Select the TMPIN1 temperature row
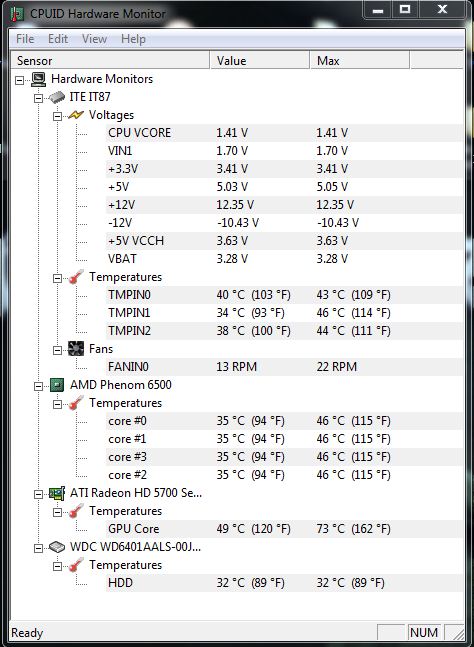The width and height of the screenshot is (474, 647). tap(284, 313)
